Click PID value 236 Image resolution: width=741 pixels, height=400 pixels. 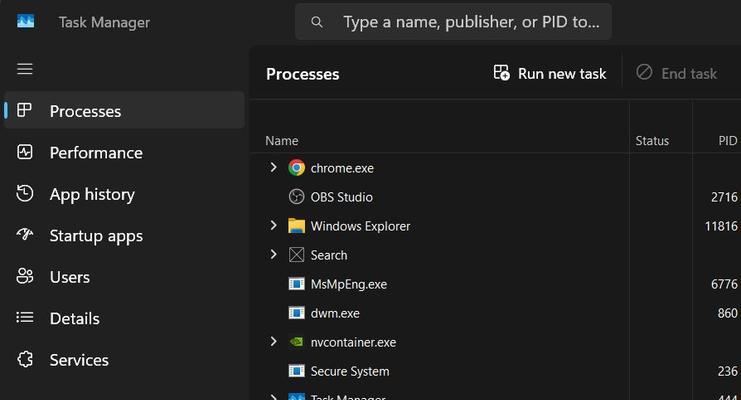(727, 371)
